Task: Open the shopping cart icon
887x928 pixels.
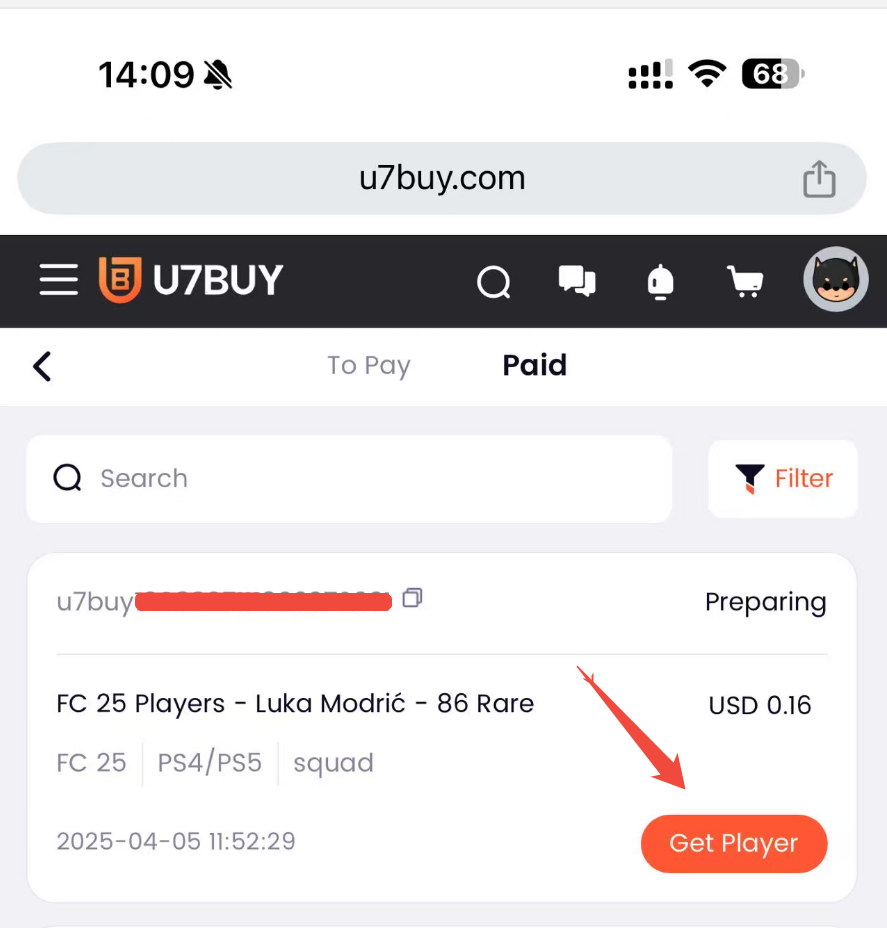Action: point(744,281)
